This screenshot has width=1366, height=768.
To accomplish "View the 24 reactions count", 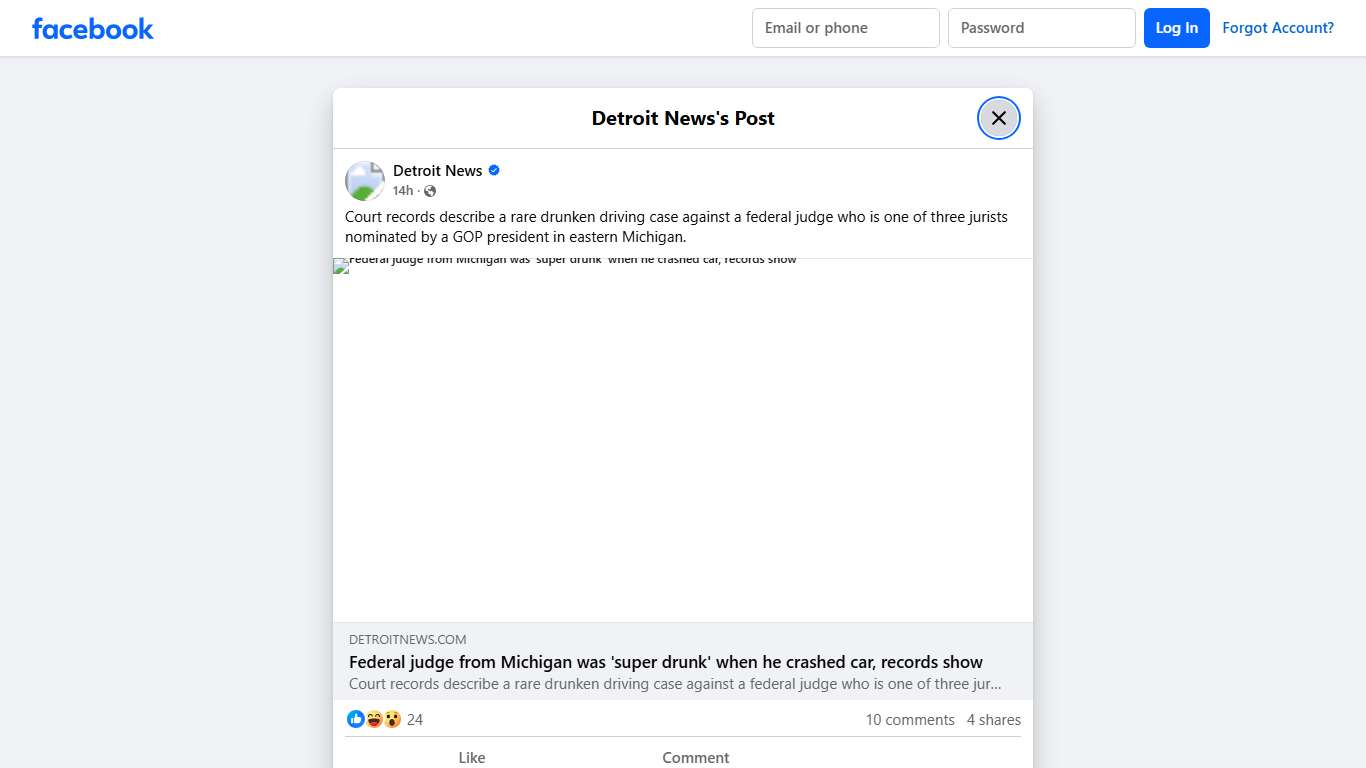I will 415,720.
